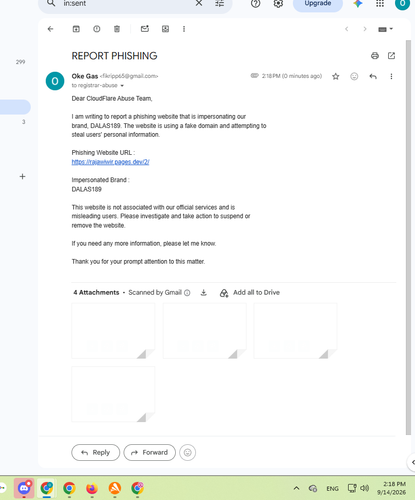Open the Support help menu
Image resolution: width=415 pixels, height=500 pixels.
click(256, 3)
